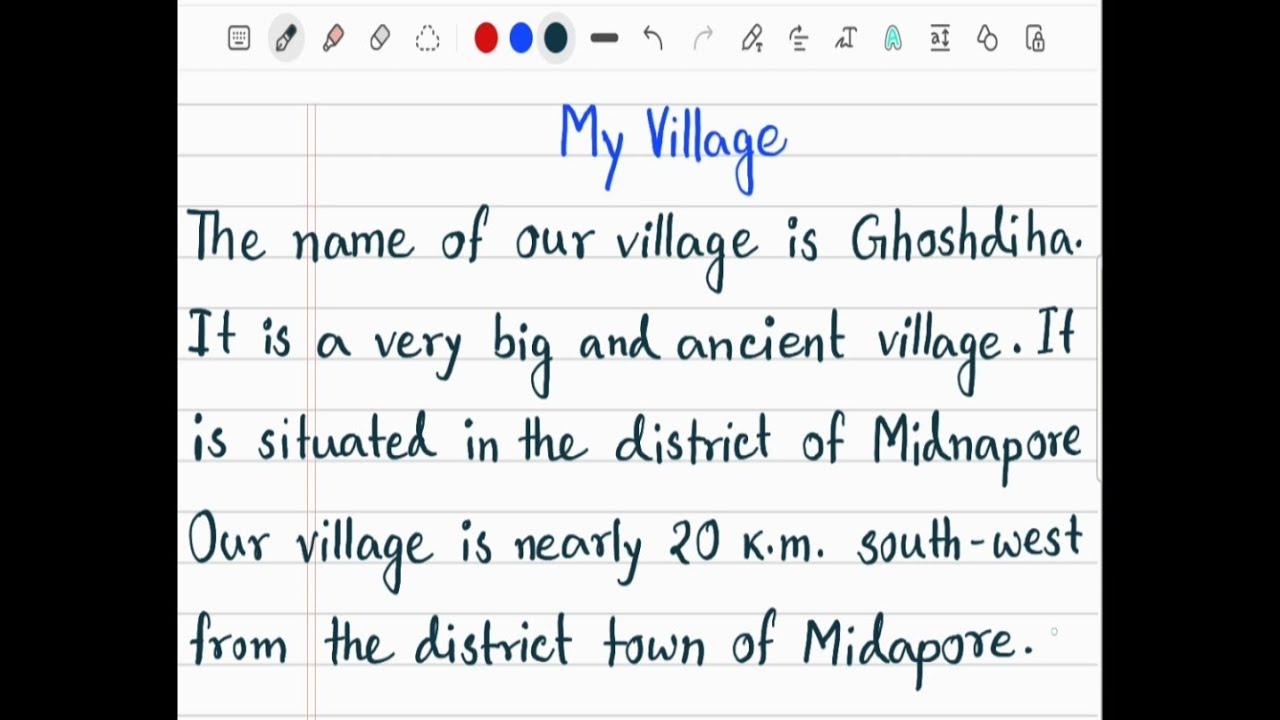Open the easy writing pad tool

940,39
